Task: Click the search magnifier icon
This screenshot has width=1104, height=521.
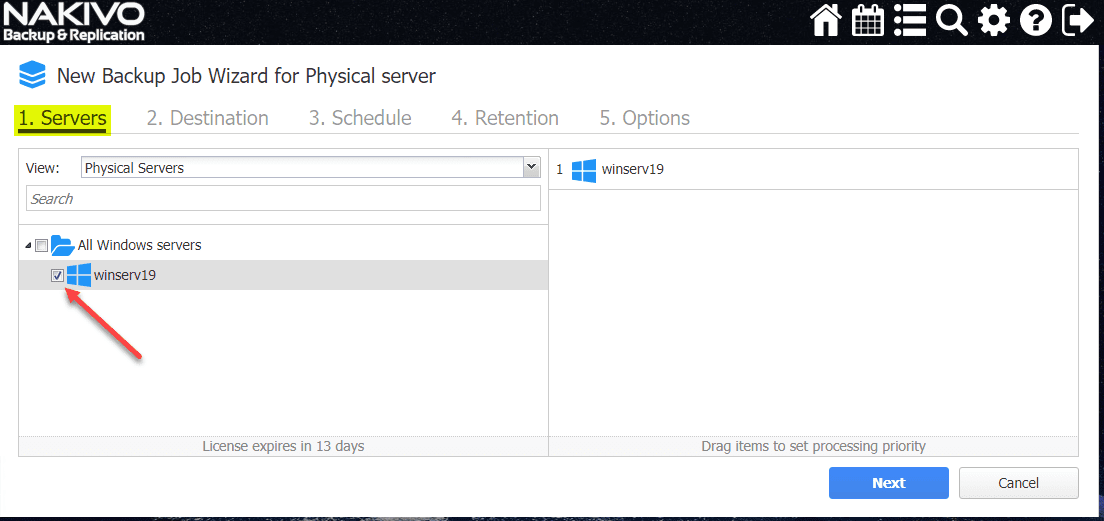Action: click(x=952, y=20)
